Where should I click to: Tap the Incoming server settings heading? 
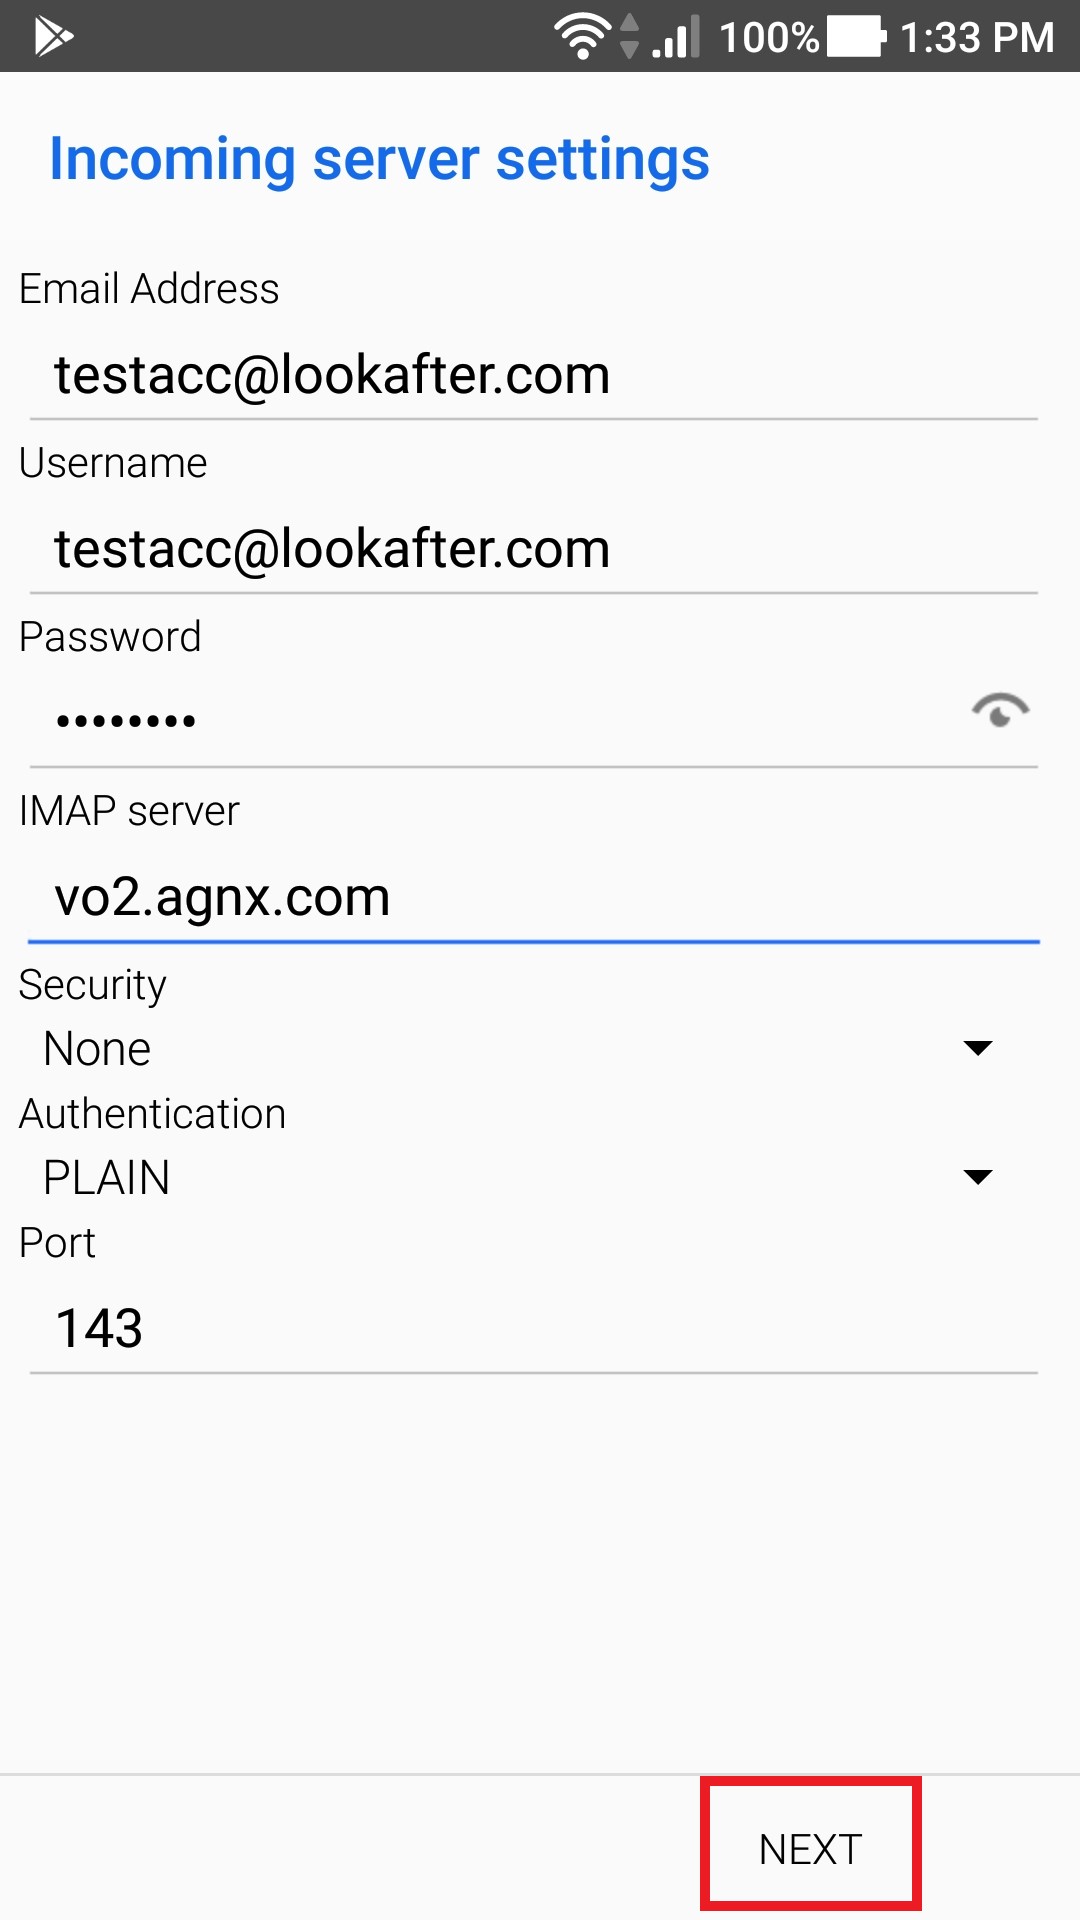point(380,160)
